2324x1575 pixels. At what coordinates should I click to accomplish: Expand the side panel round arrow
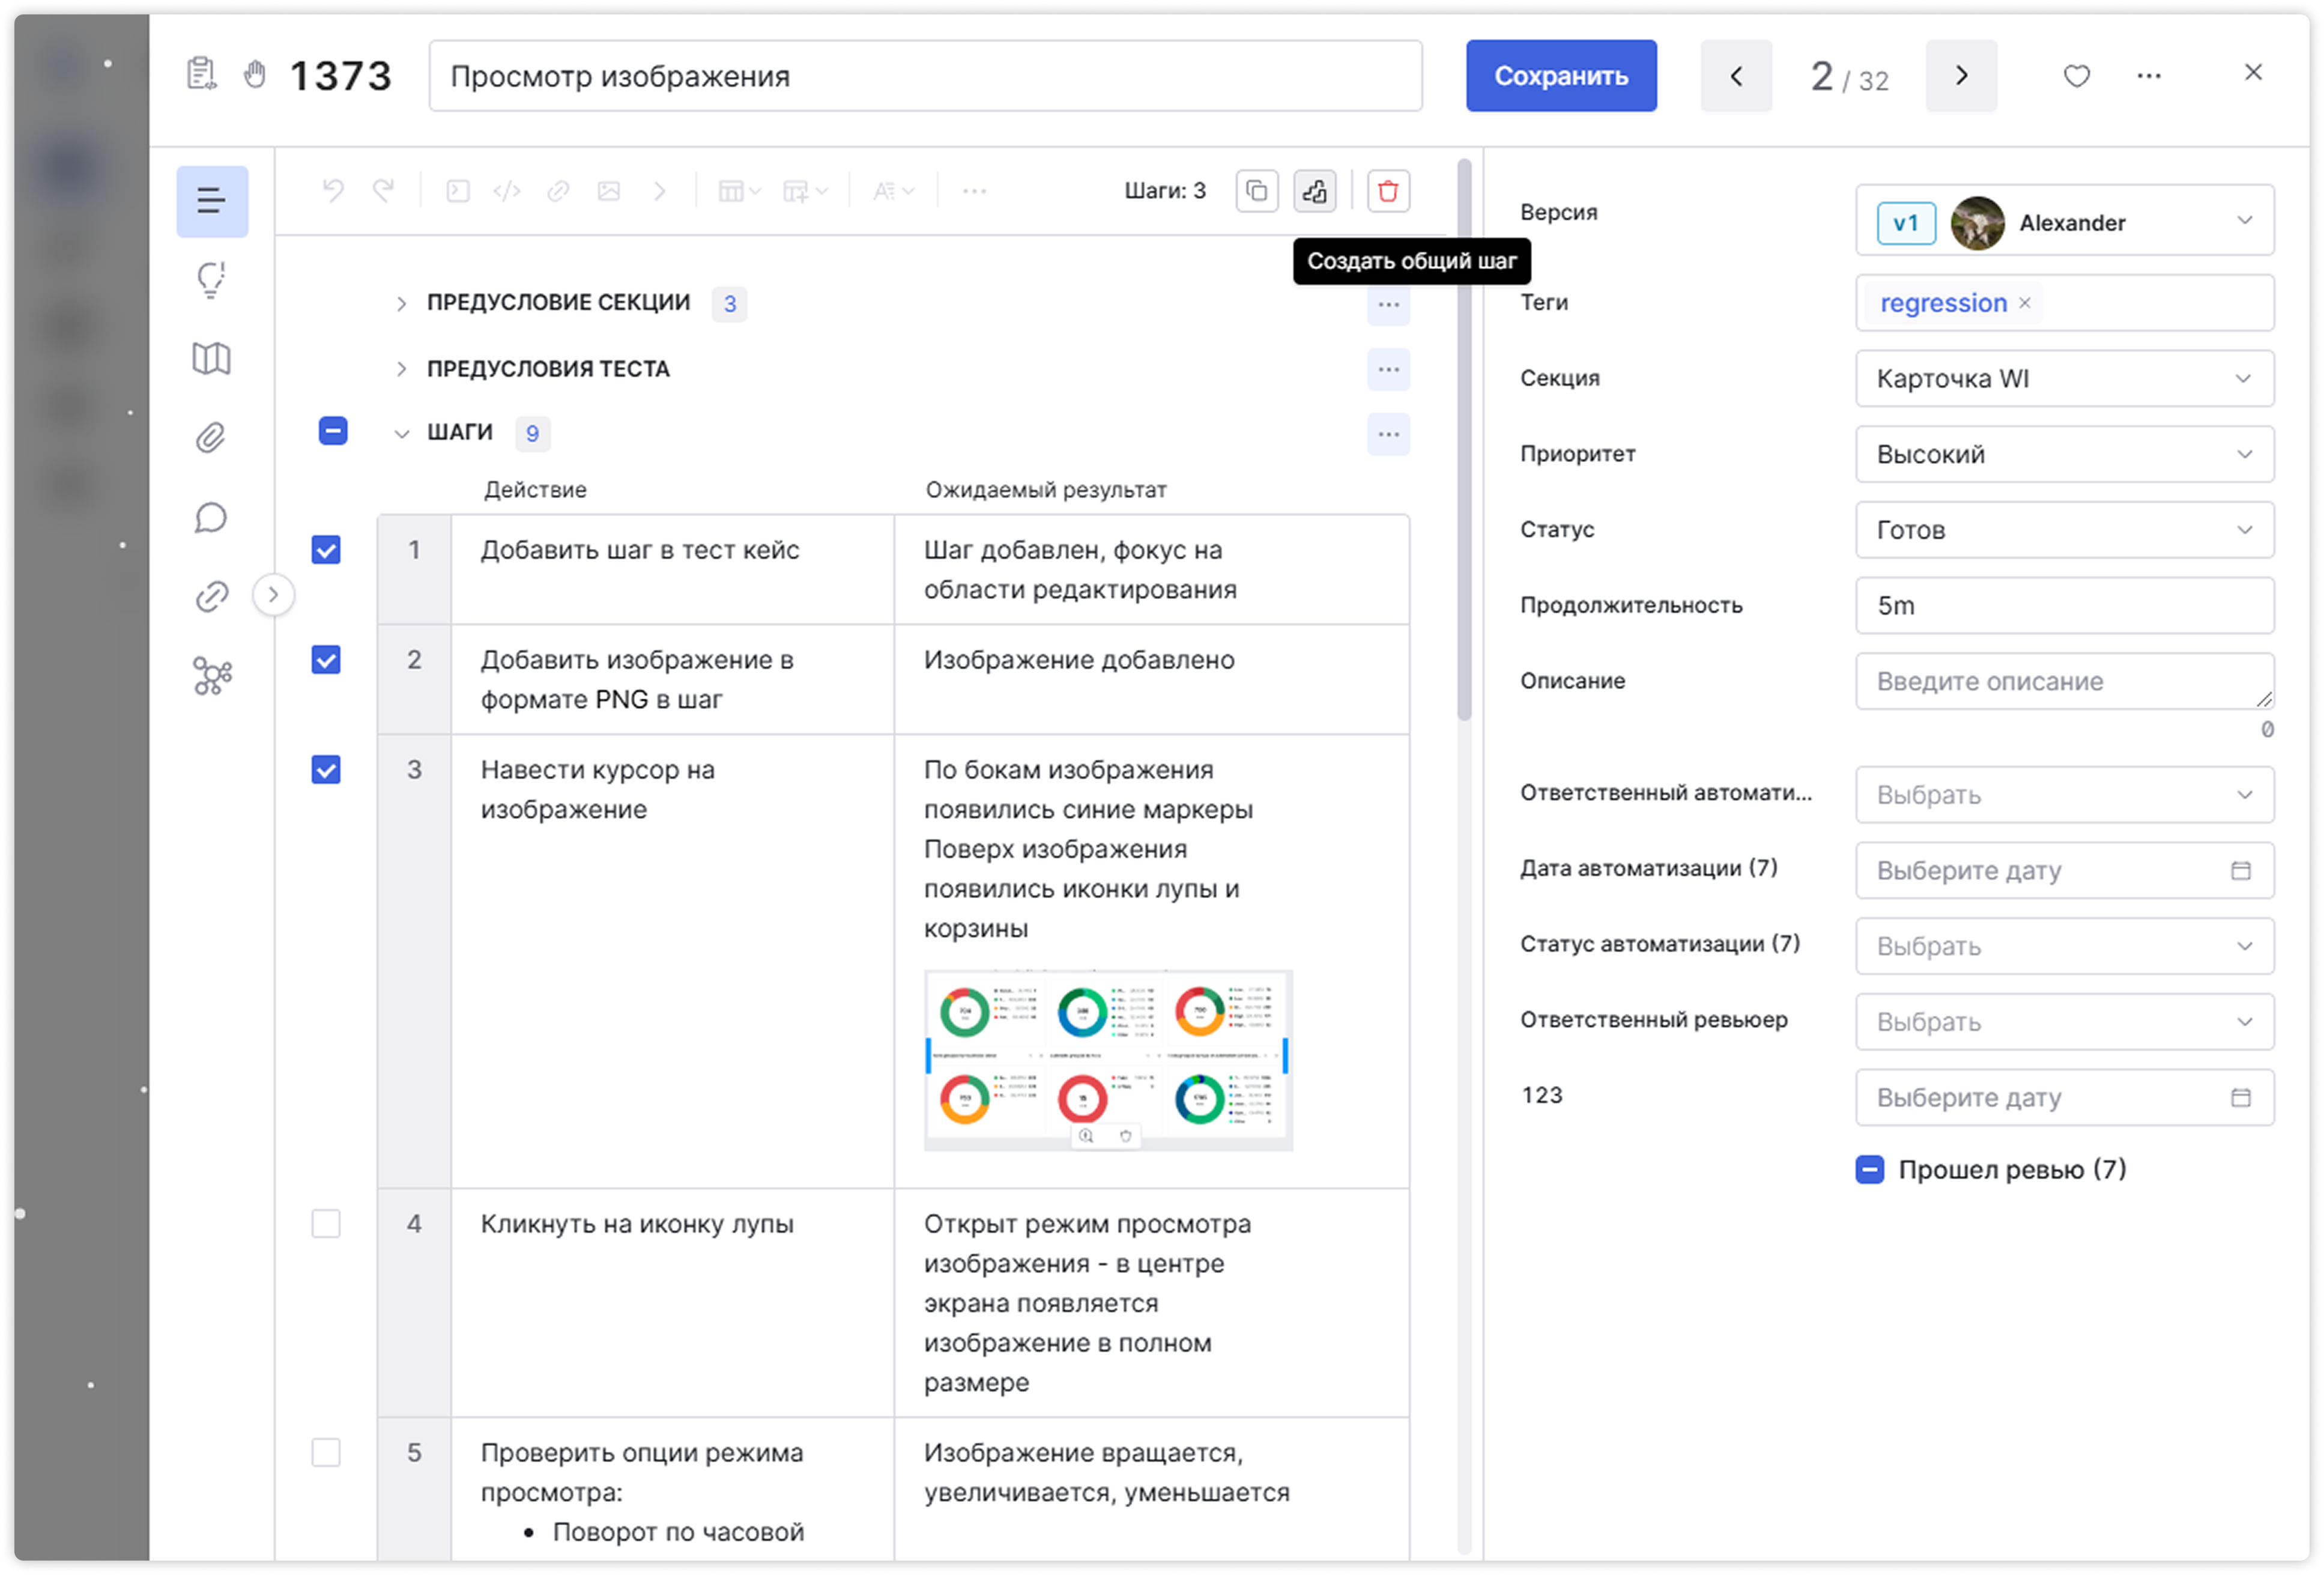tap(273, 595)
